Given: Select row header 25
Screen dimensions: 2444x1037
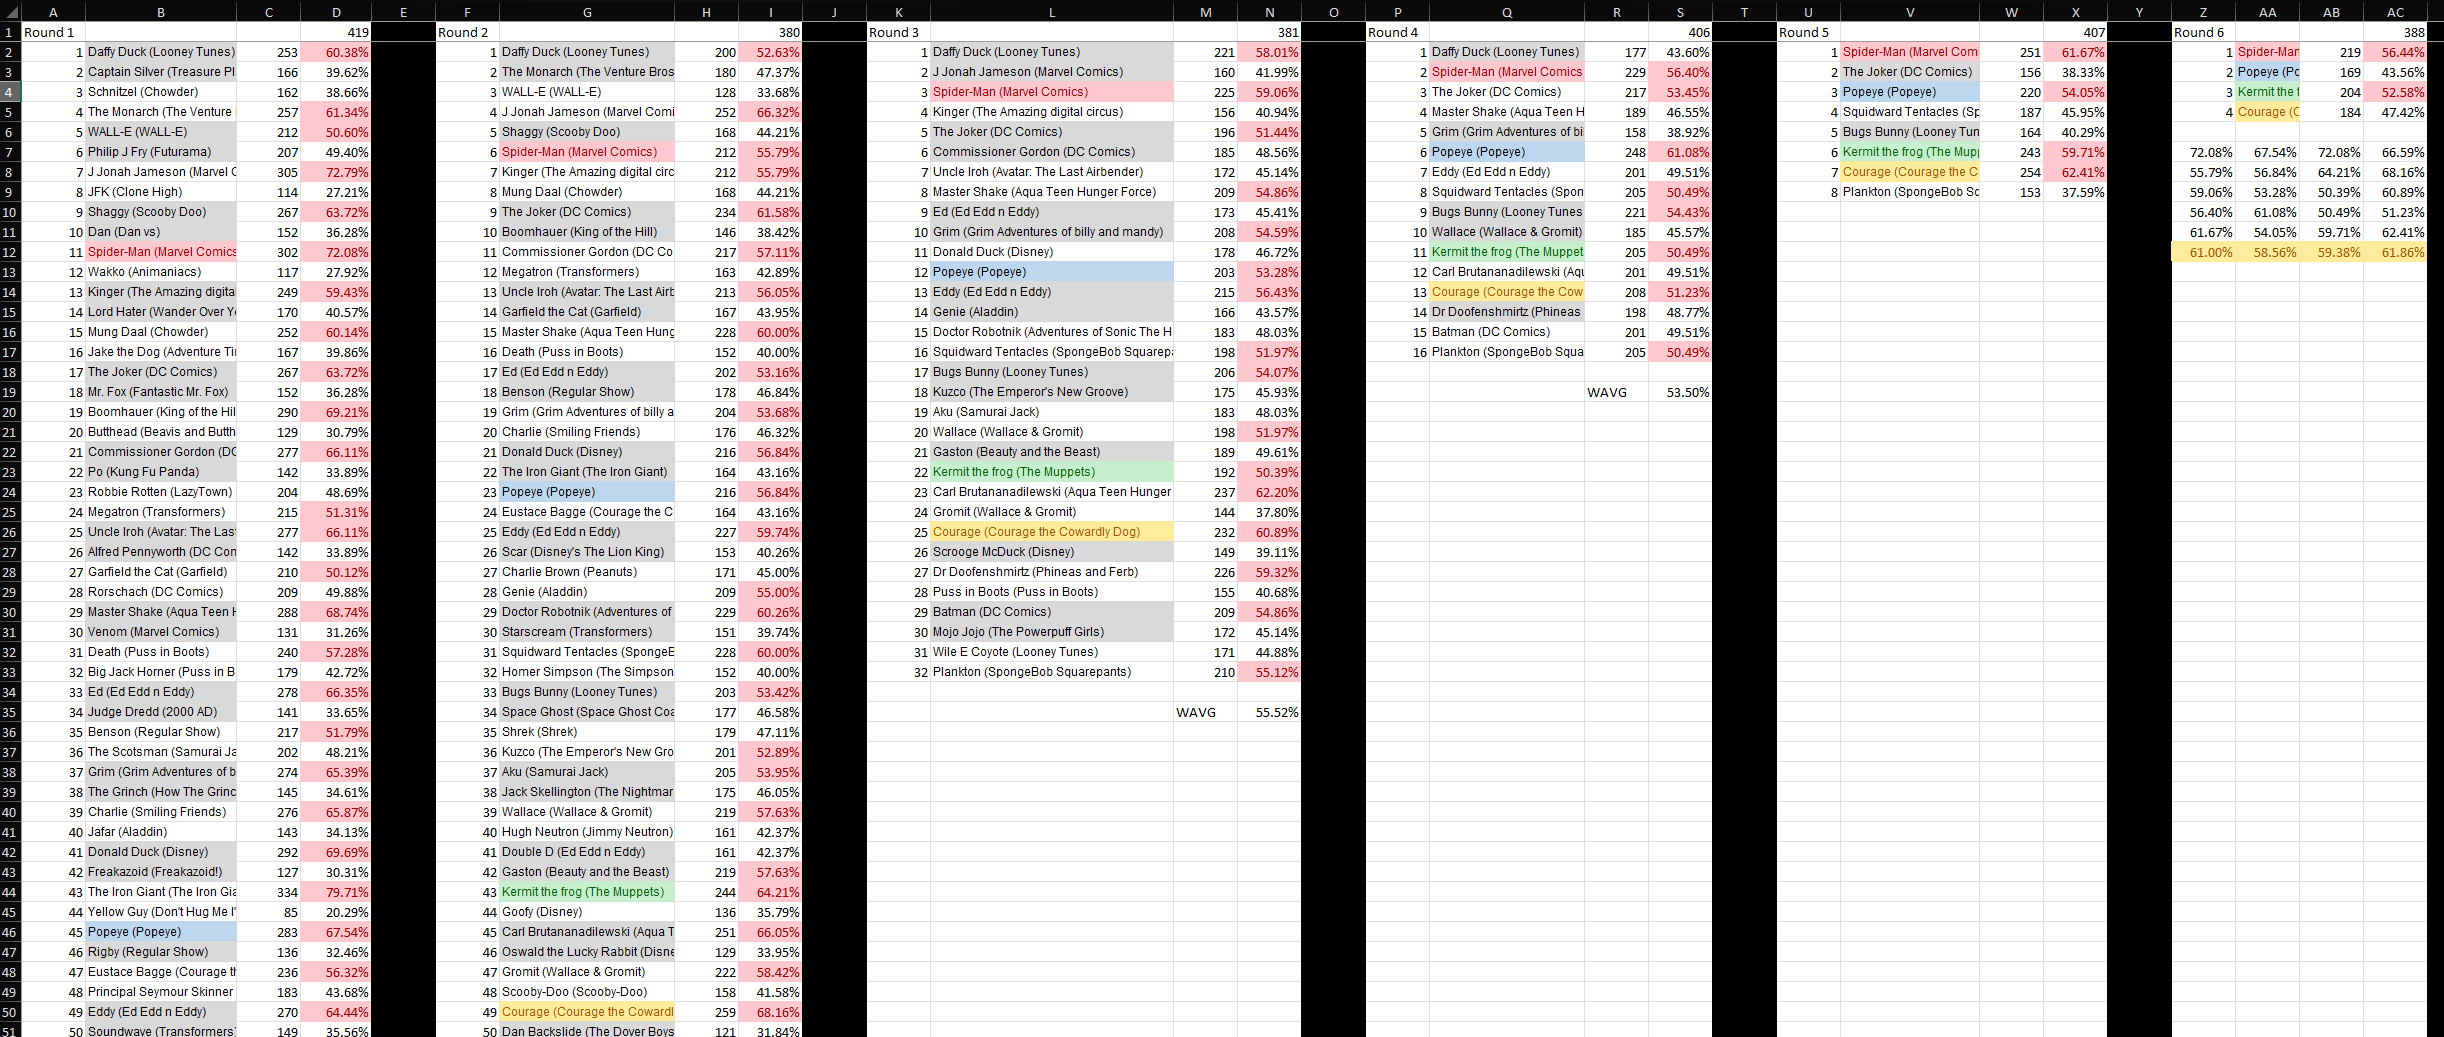Looking at the screenshot, I should tap(10, 512).
